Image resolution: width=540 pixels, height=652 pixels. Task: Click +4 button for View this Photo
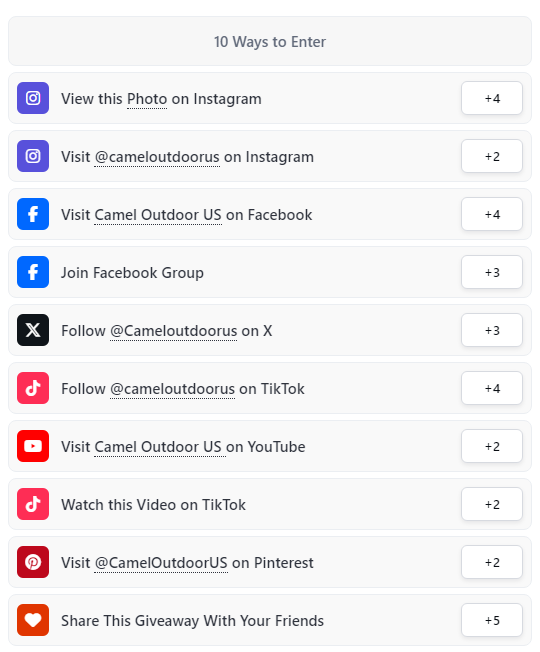pyautogui.click(x=492, y=98)
